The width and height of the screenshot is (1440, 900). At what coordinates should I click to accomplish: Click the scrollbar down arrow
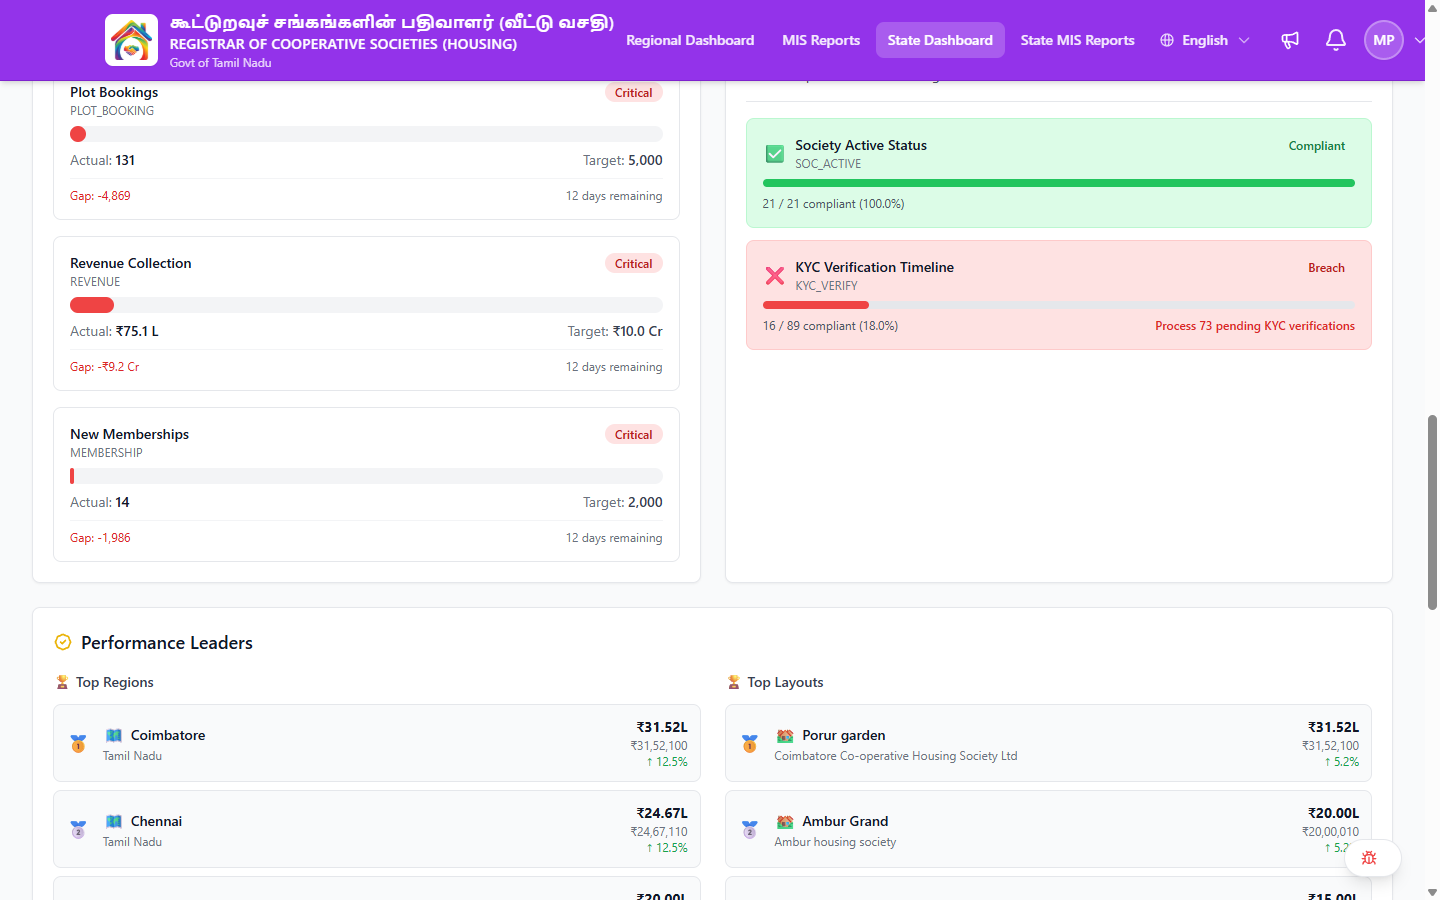(1432, 892)
